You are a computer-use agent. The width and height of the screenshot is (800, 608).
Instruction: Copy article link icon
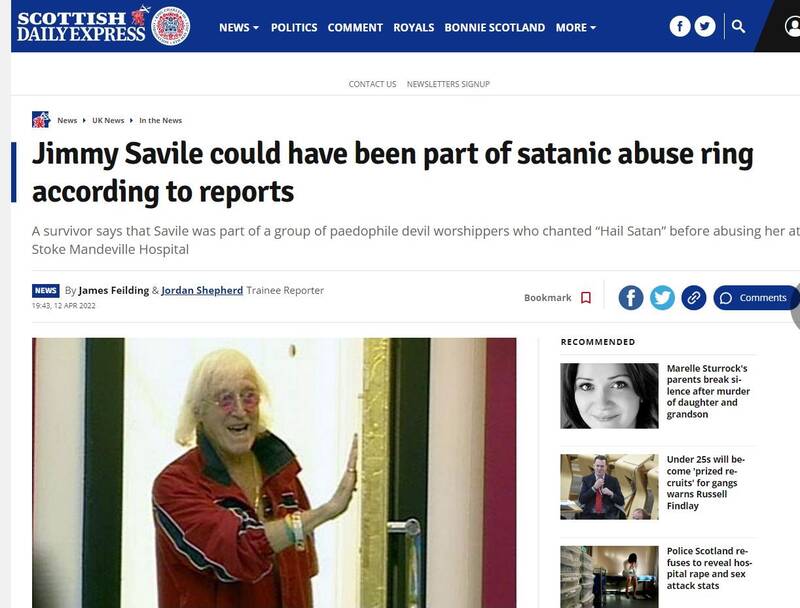click(694, 298)
